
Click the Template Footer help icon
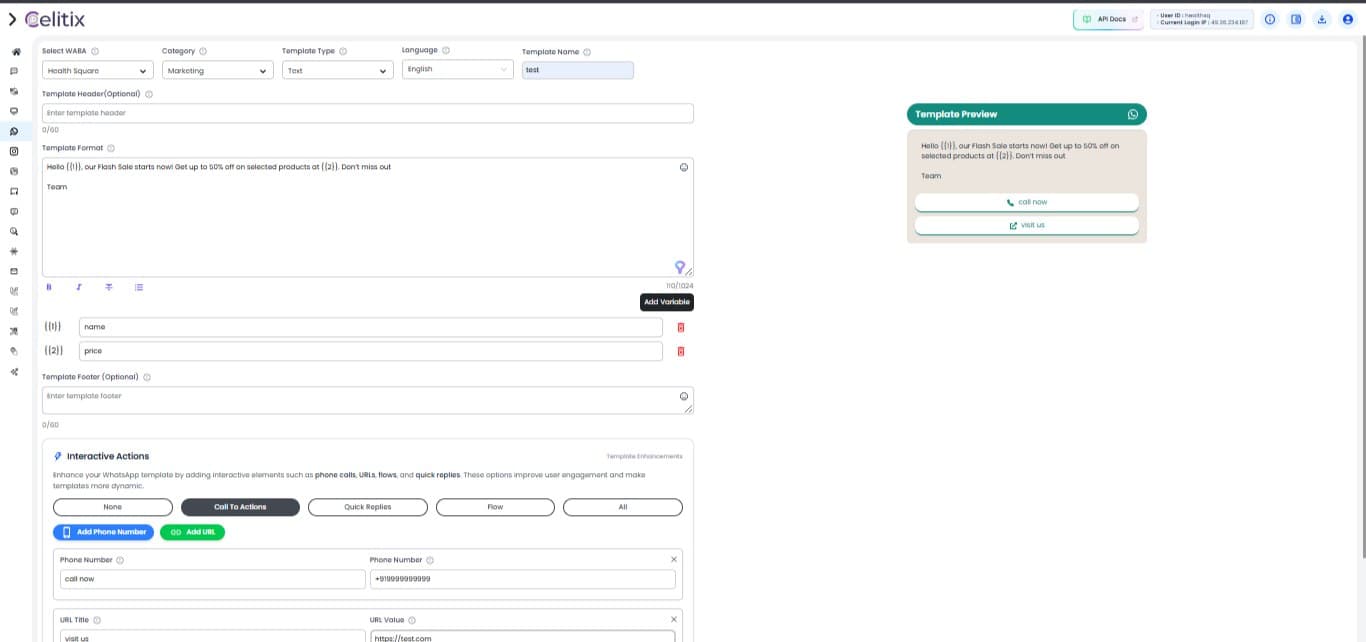point(147,377)
